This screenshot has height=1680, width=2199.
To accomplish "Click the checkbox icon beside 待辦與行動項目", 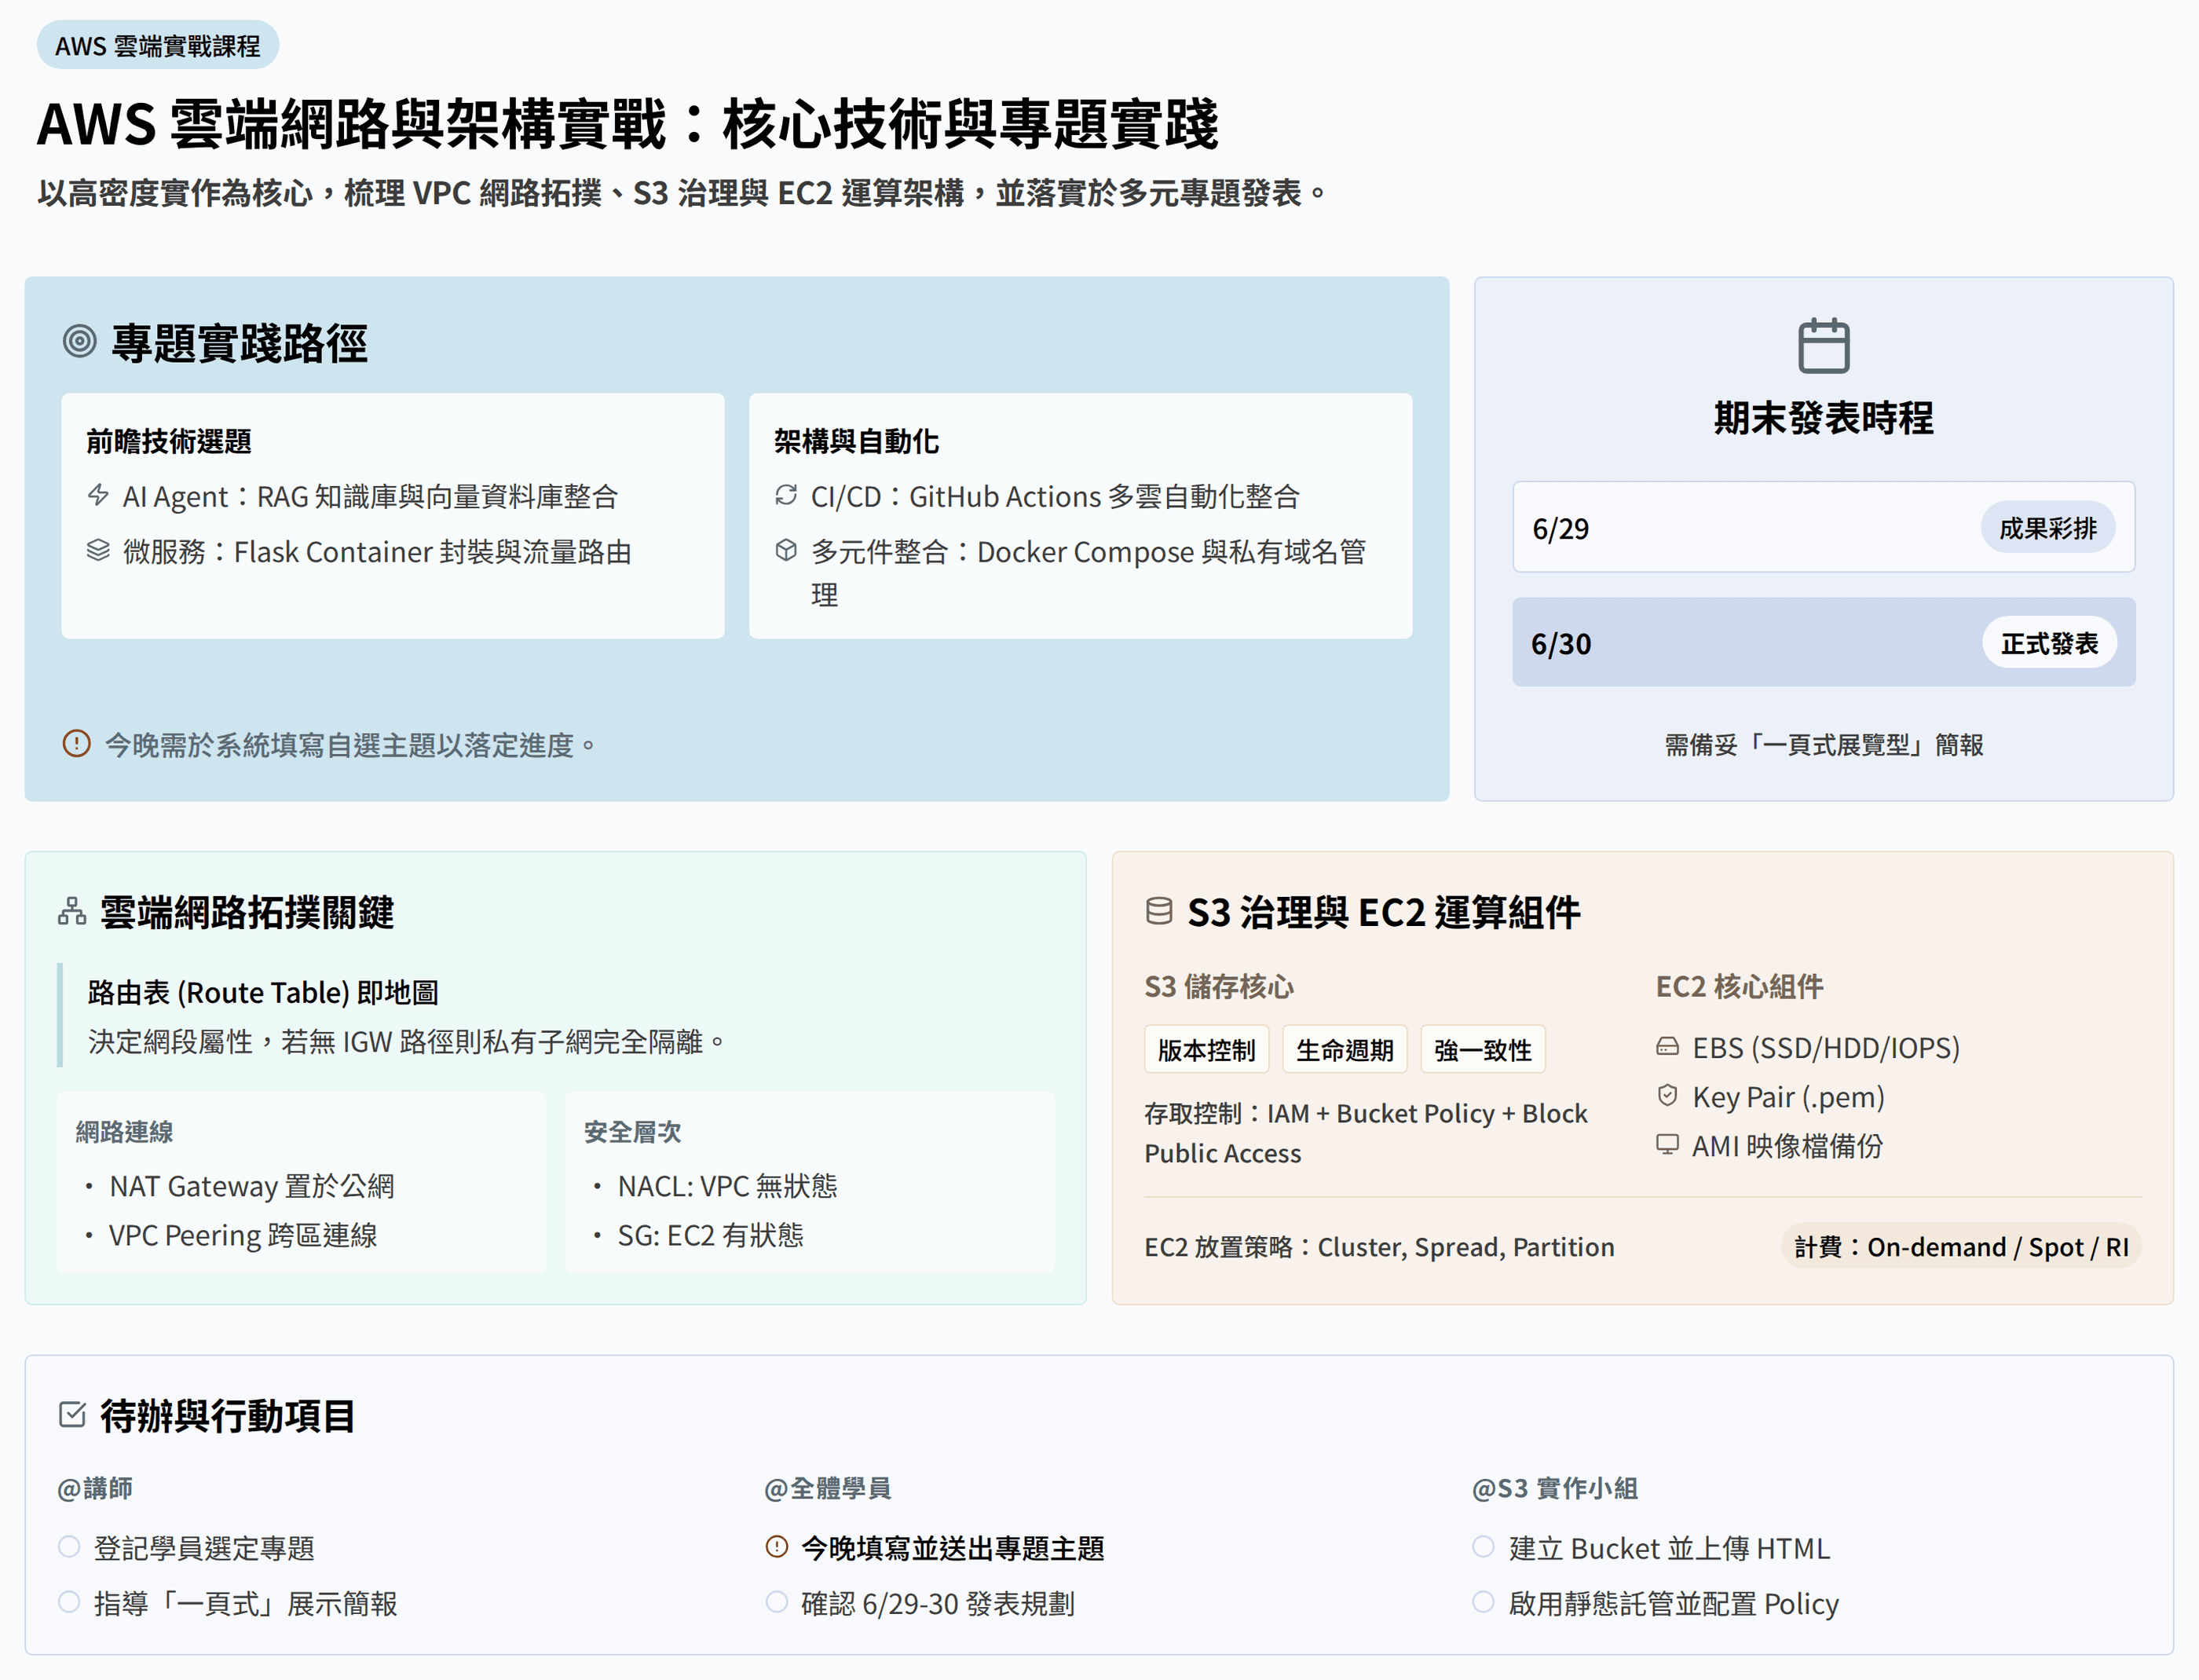I will point(72,1415).
